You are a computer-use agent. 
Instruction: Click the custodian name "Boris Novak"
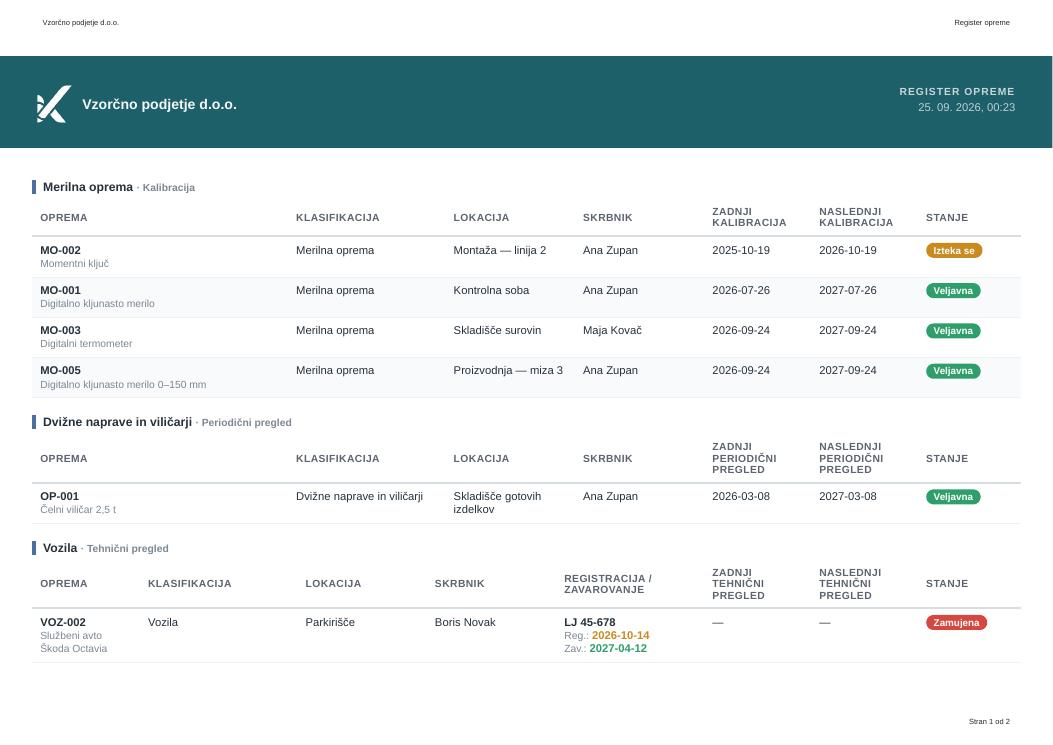click(x=465, y=622)
